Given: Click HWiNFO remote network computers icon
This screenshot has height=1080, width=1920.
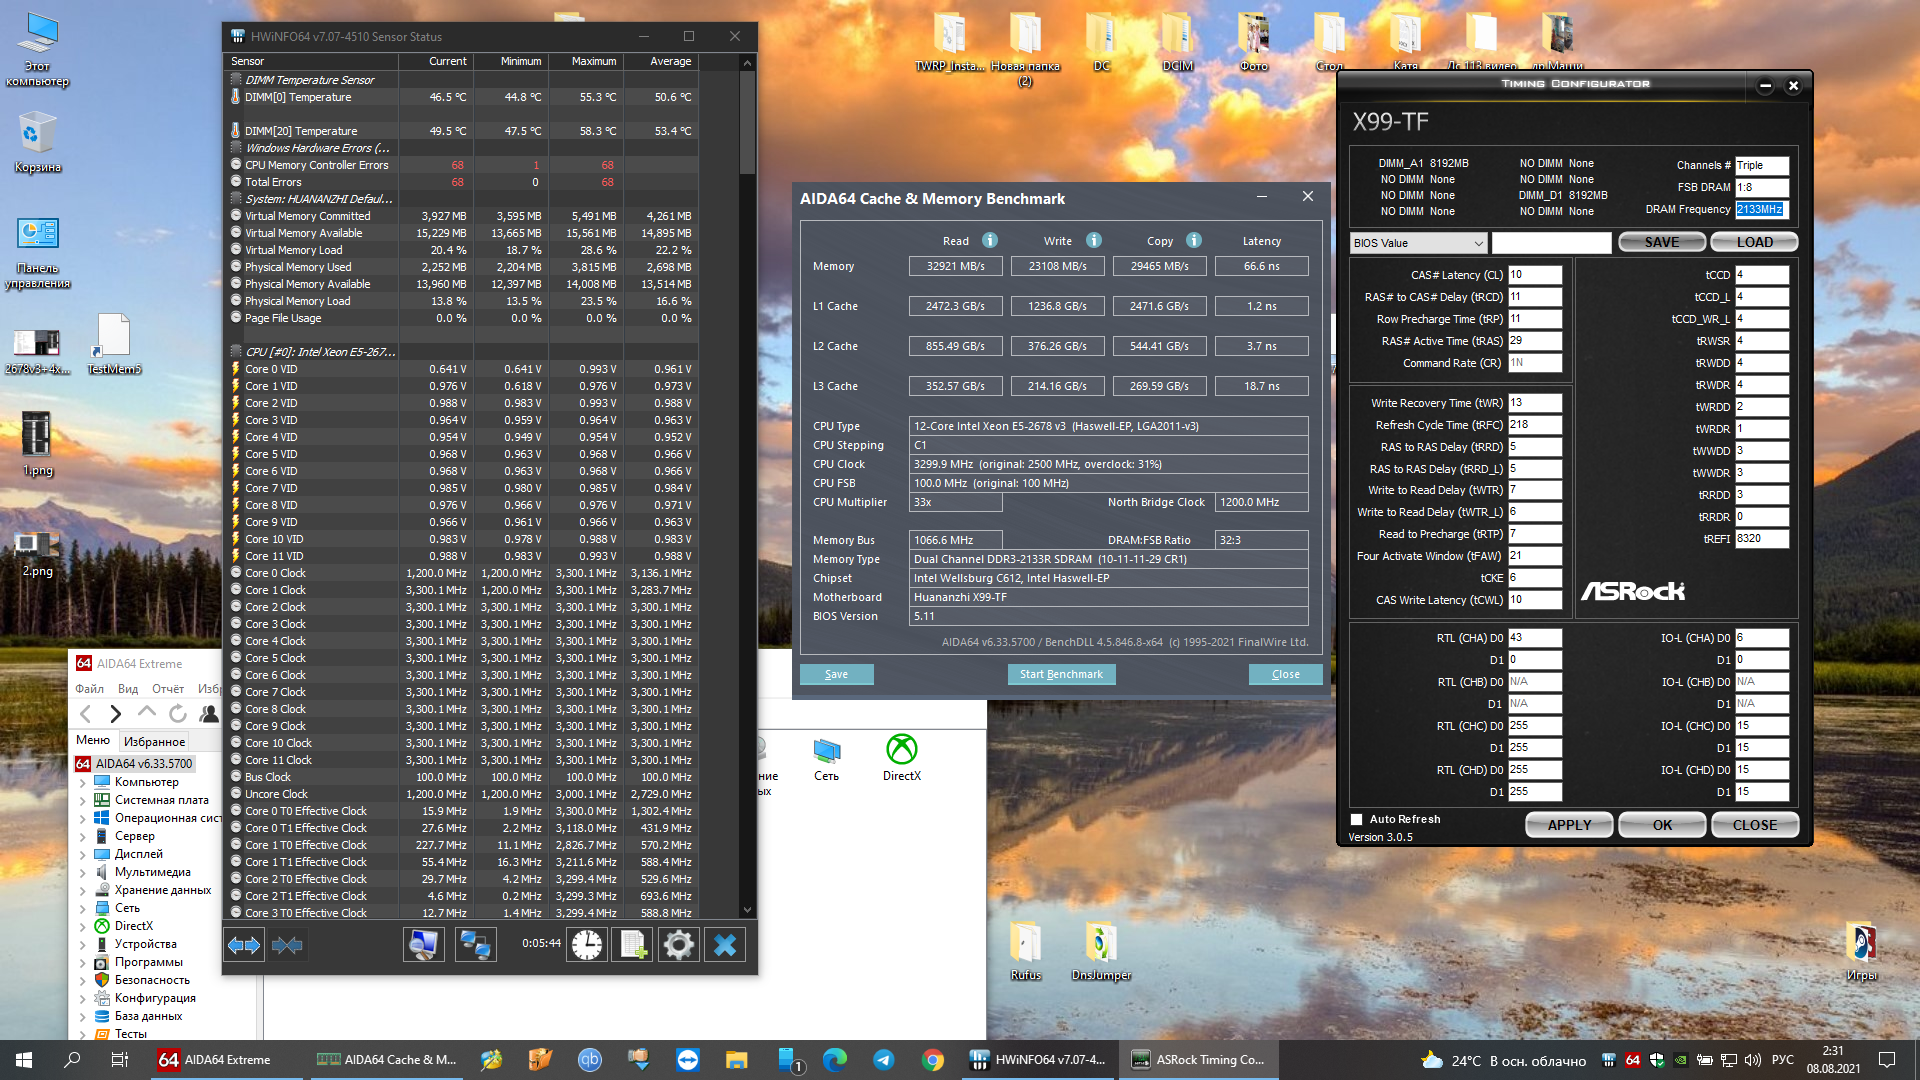Looking at the screenshot, I should point(475,945).
